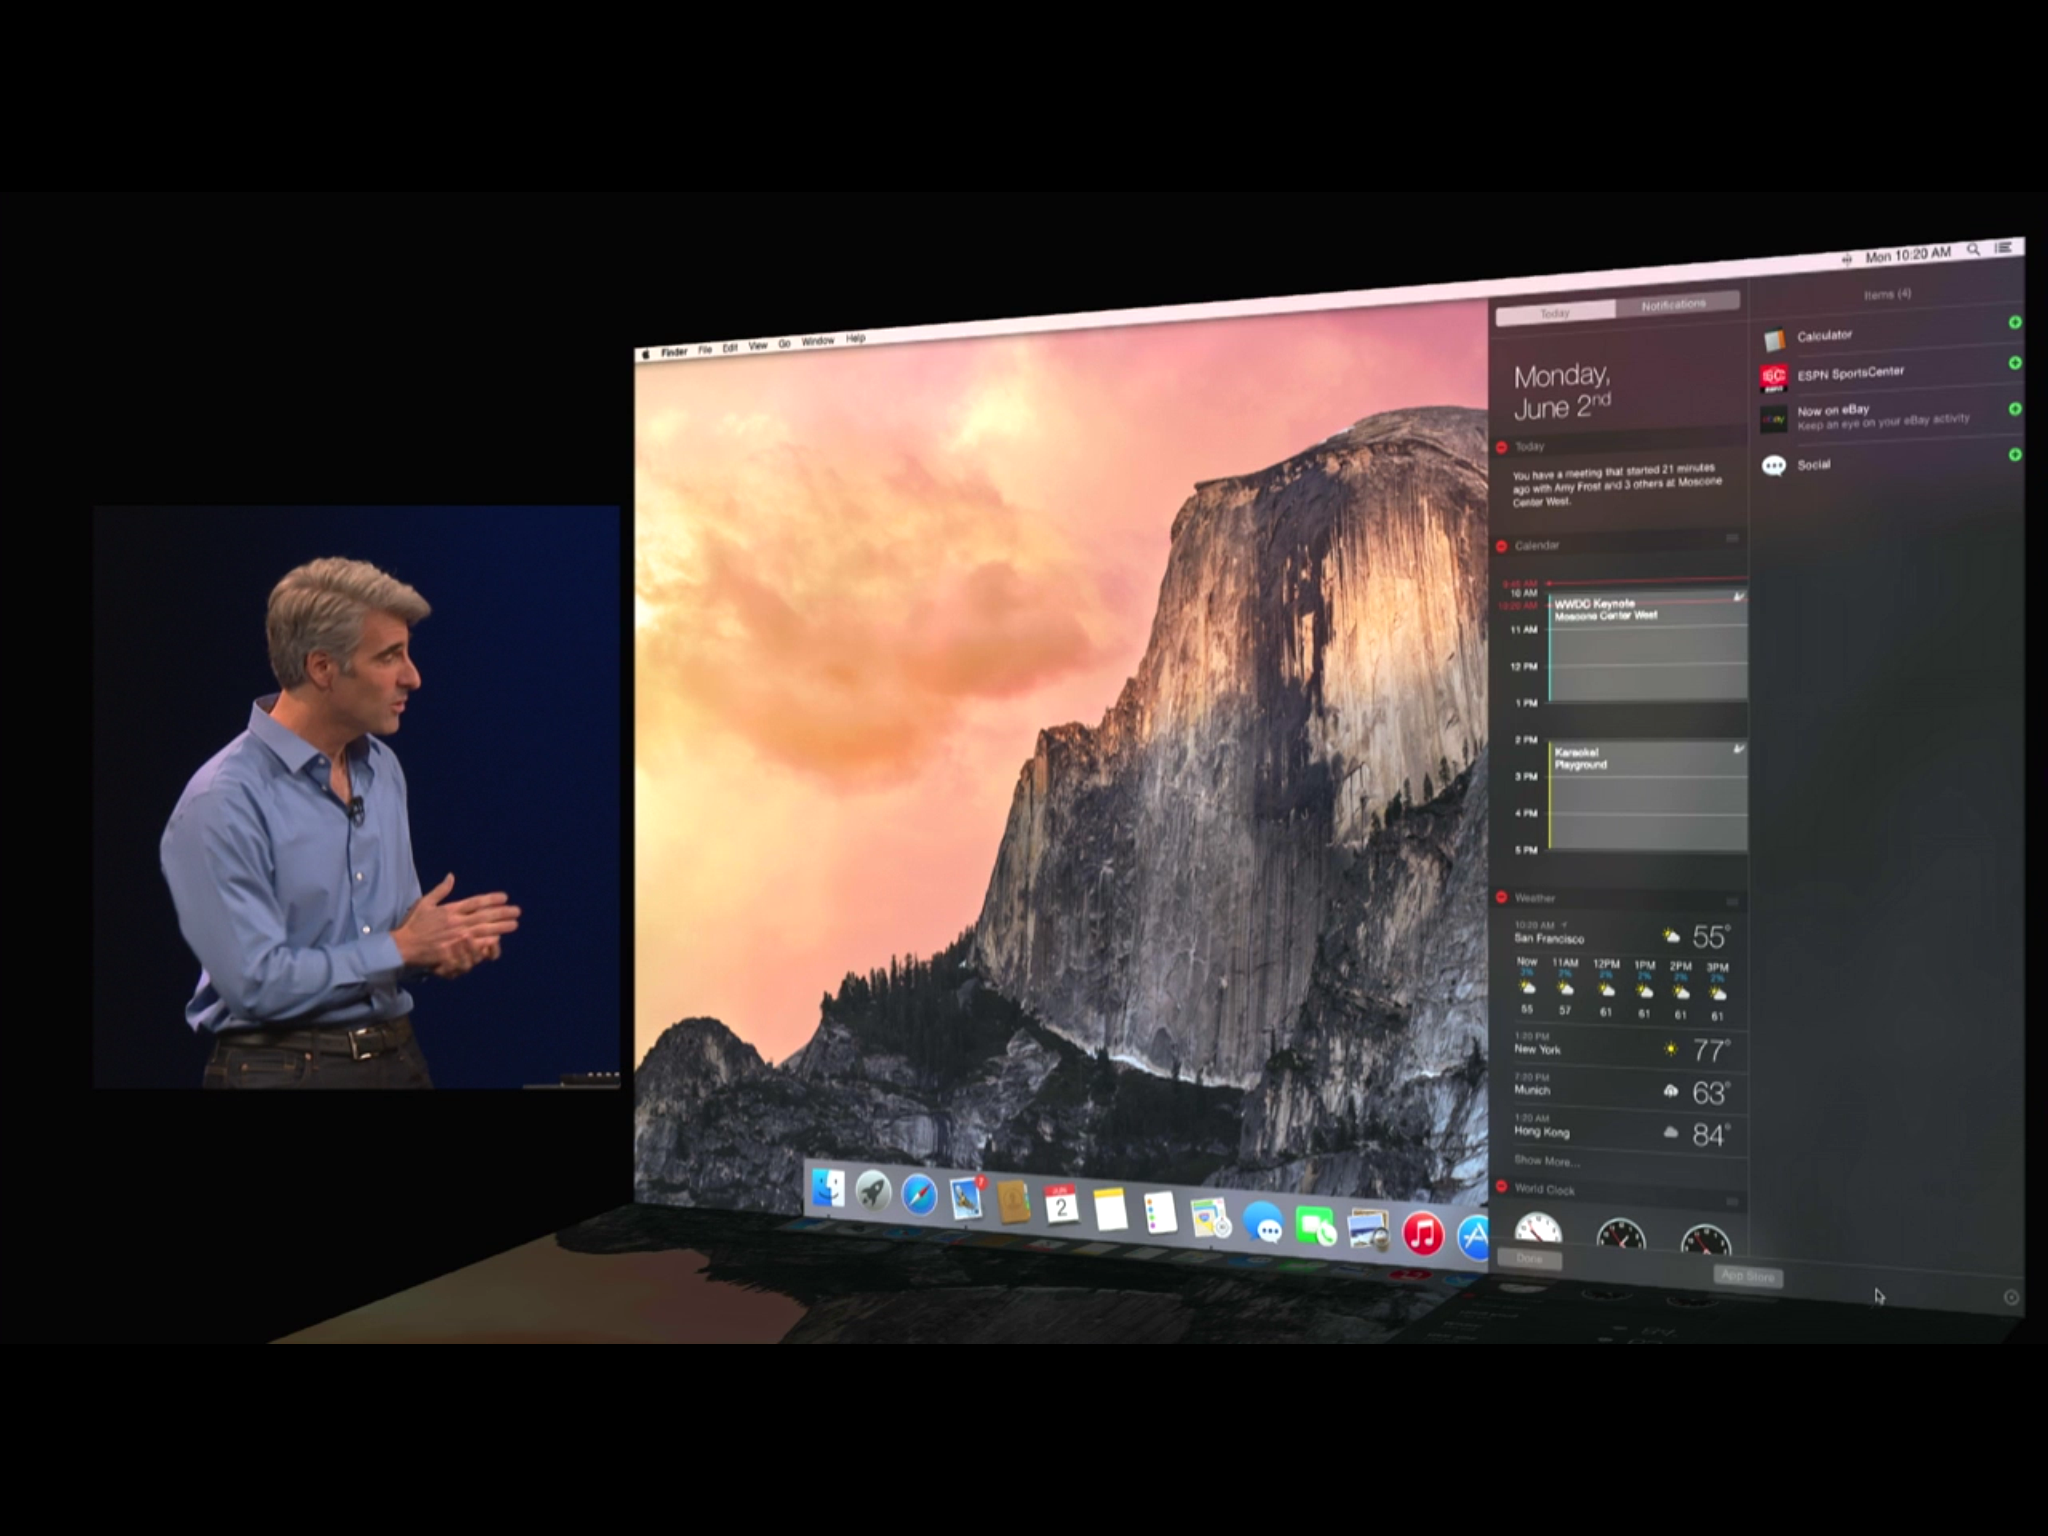Image resolution: width=2048 pixels, height=1536 pixels.
Task: Add the Calculator widget with green plus
Action: (2015, 322)
